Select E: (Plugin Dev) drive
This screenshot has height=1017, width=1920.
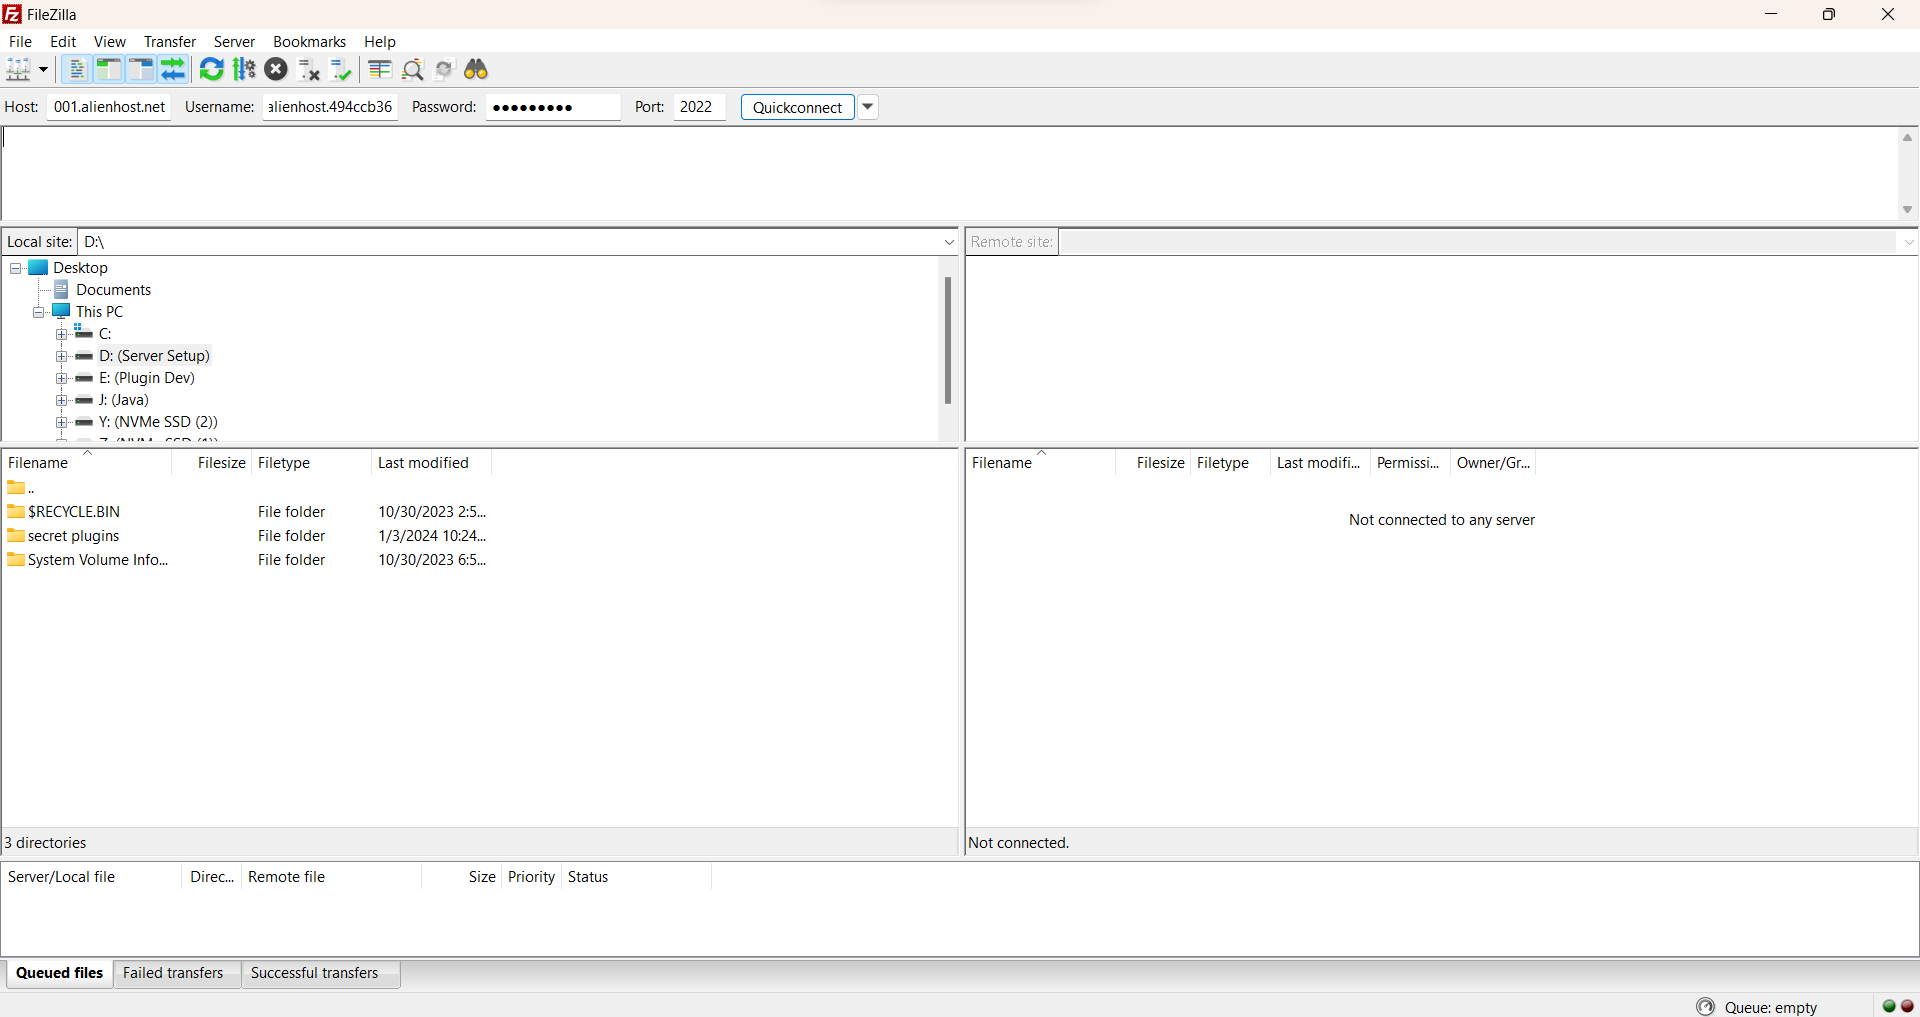pos(146,378)
